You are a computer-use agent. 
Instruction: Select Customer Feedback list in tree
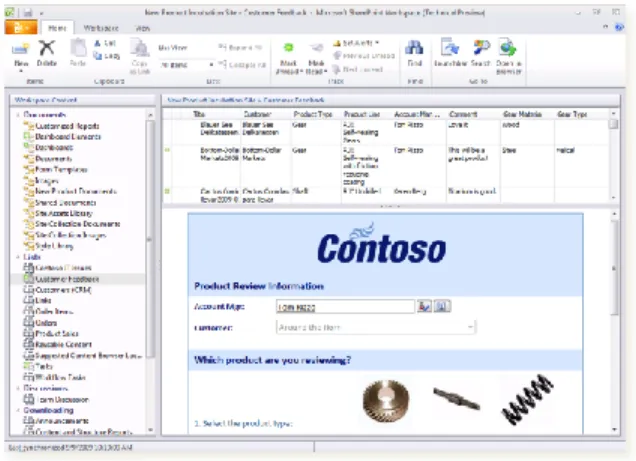point(67,279)
